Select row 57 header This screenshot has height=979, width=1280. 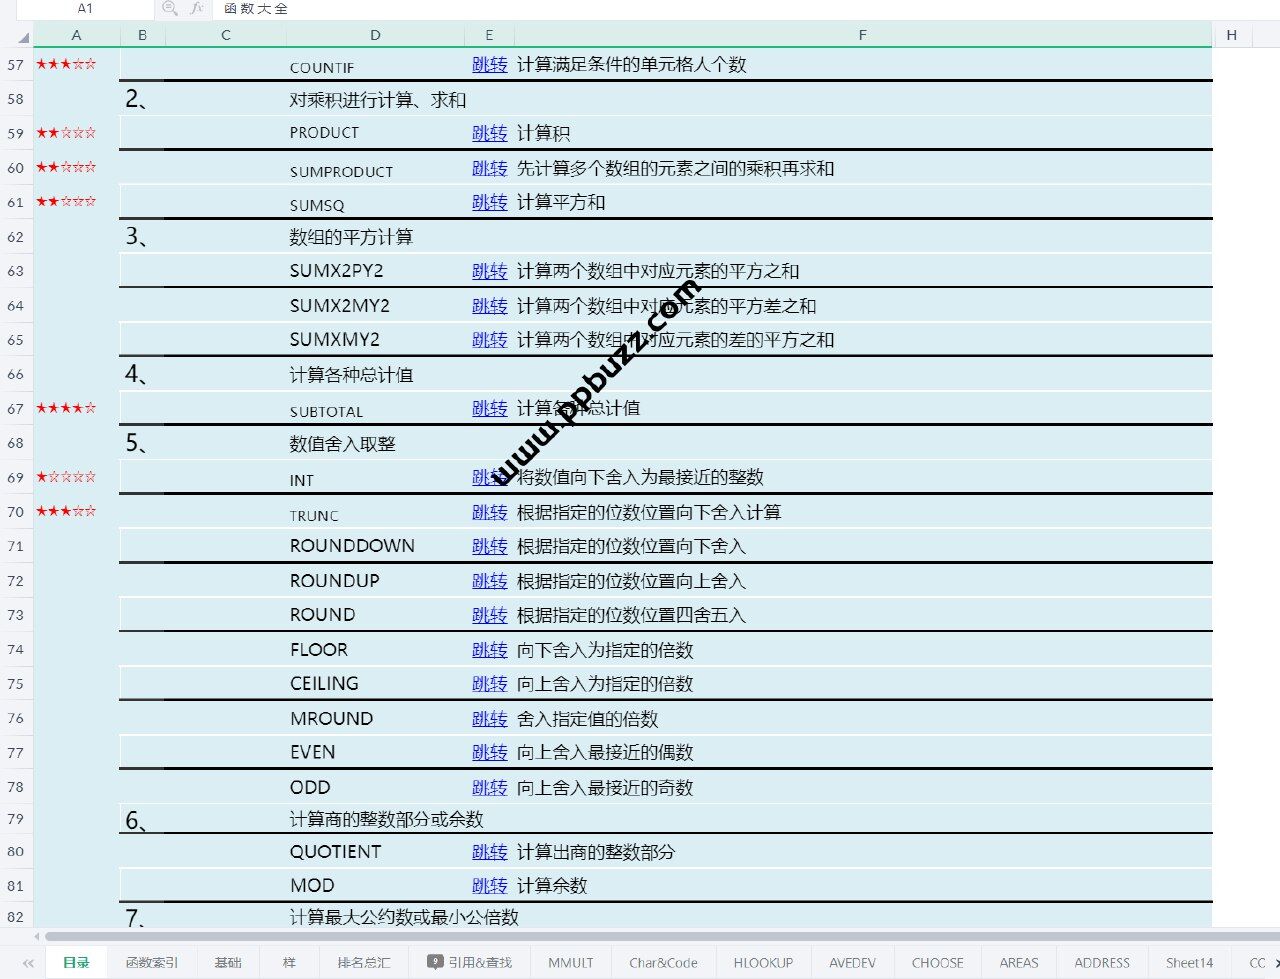[x=16, y=64]
